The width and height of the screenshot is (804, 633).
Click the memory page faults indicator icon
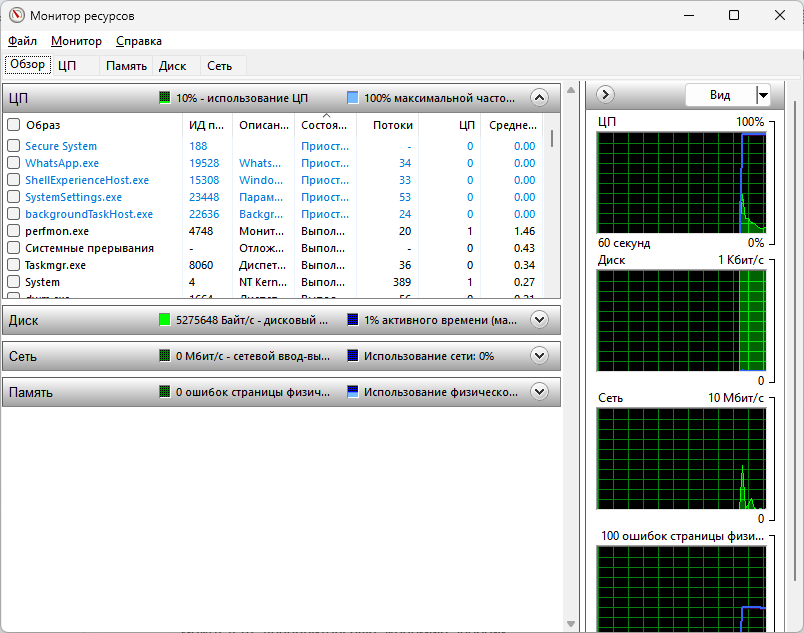click(x=165, y=392)
